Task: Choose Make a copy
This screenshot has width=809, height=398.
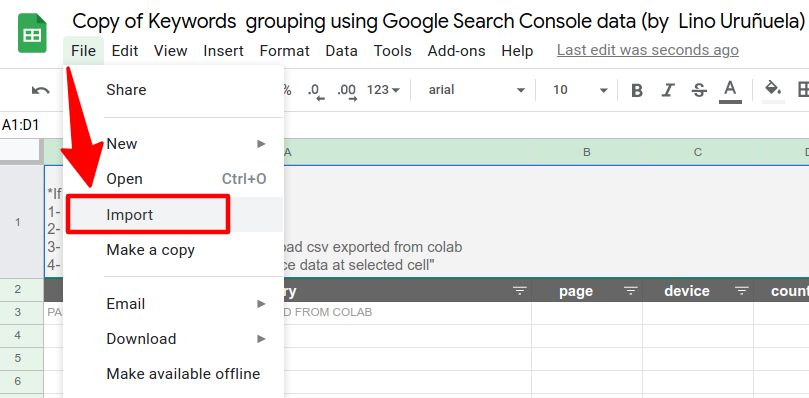Action: [x=173, y=250]
